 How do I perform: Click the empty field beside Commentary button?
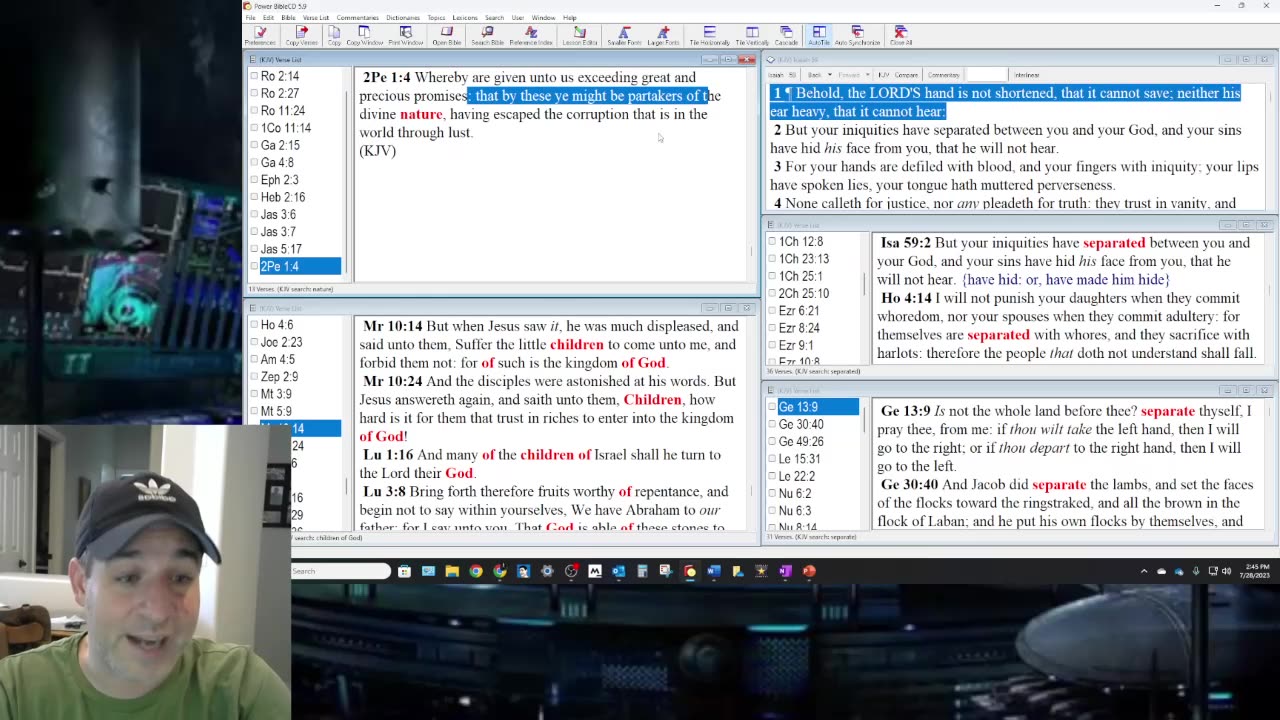pos(986,75)
